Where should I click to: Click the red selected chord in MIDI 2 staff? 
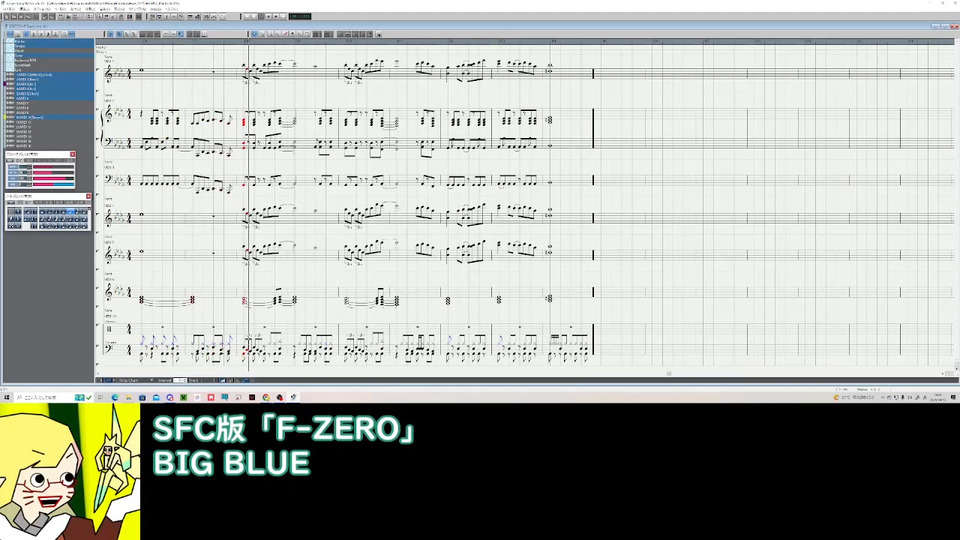244,122
